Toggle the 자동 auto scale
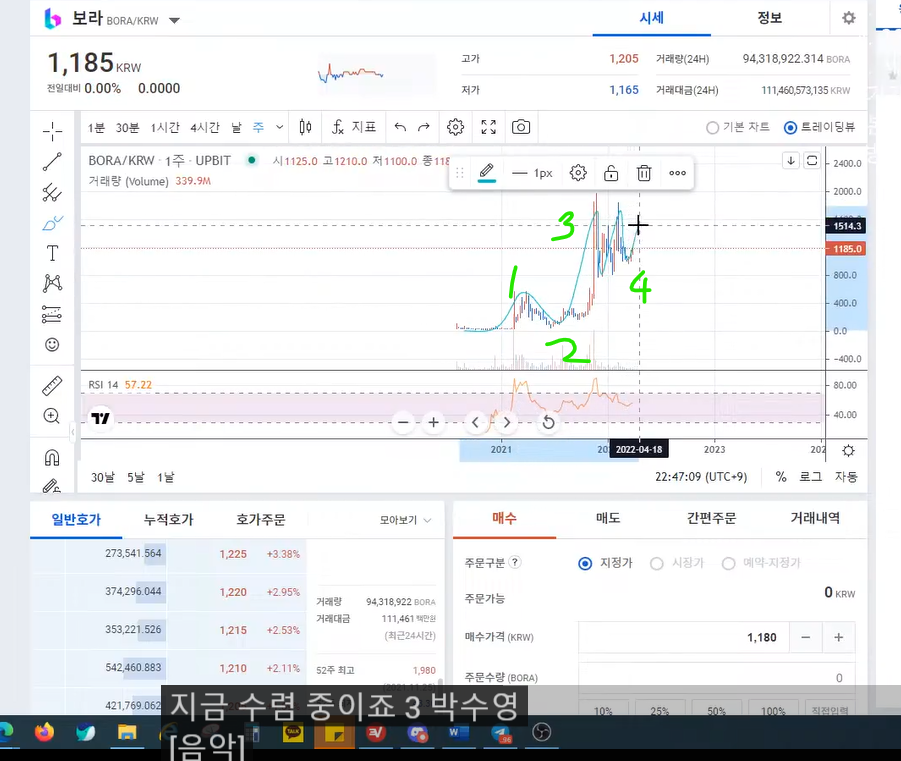Viewport: 901px width, 761px height. [x=846, y=476]
